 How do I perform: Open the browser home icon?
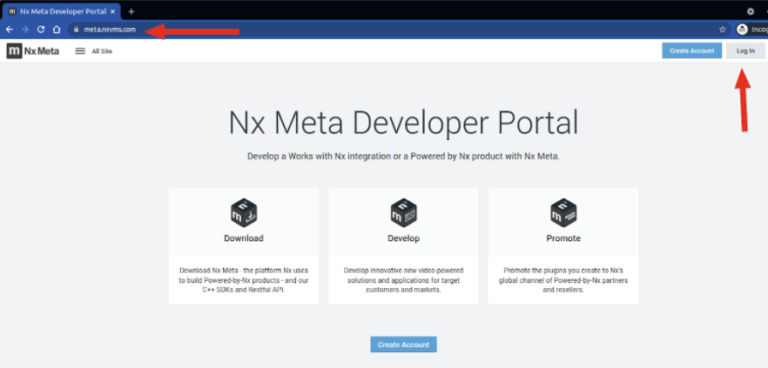coord(57,29)
